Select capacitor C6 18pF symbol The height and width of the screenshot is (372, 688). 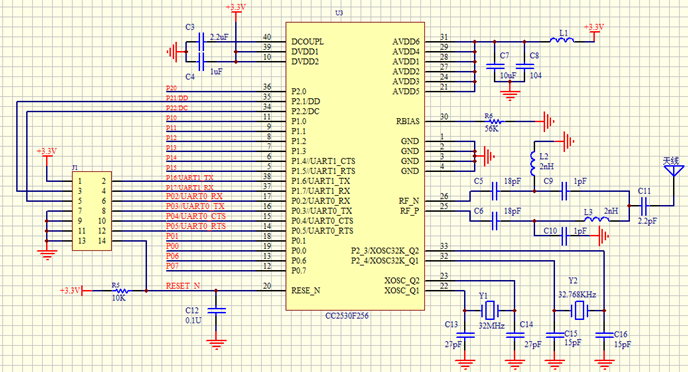coord(495,221)
